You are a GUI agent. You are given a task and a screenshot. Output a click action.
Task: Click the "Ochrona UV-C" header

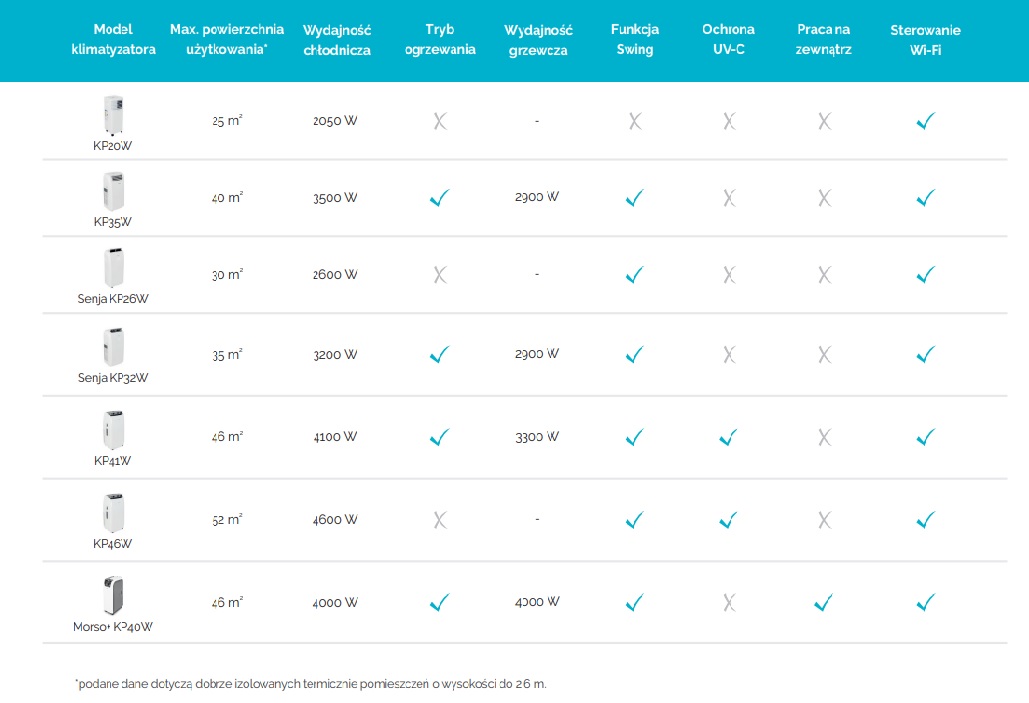point(729,39)
